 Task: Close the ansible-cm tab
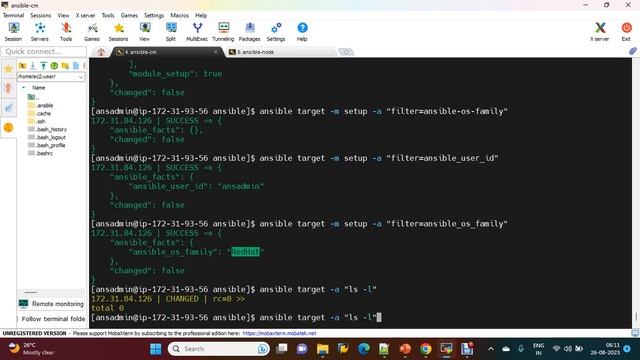(216, 52)
